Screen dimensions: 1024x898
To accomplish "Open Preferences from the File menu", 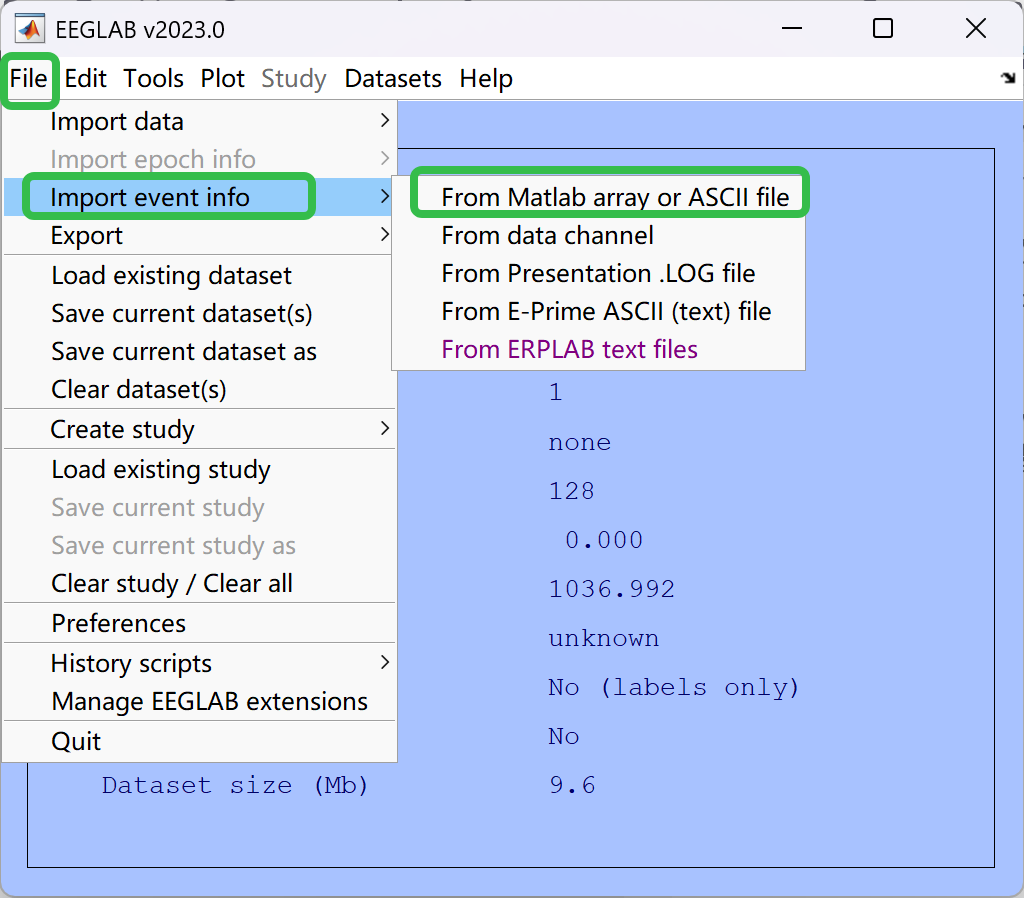I will point(199,622).
